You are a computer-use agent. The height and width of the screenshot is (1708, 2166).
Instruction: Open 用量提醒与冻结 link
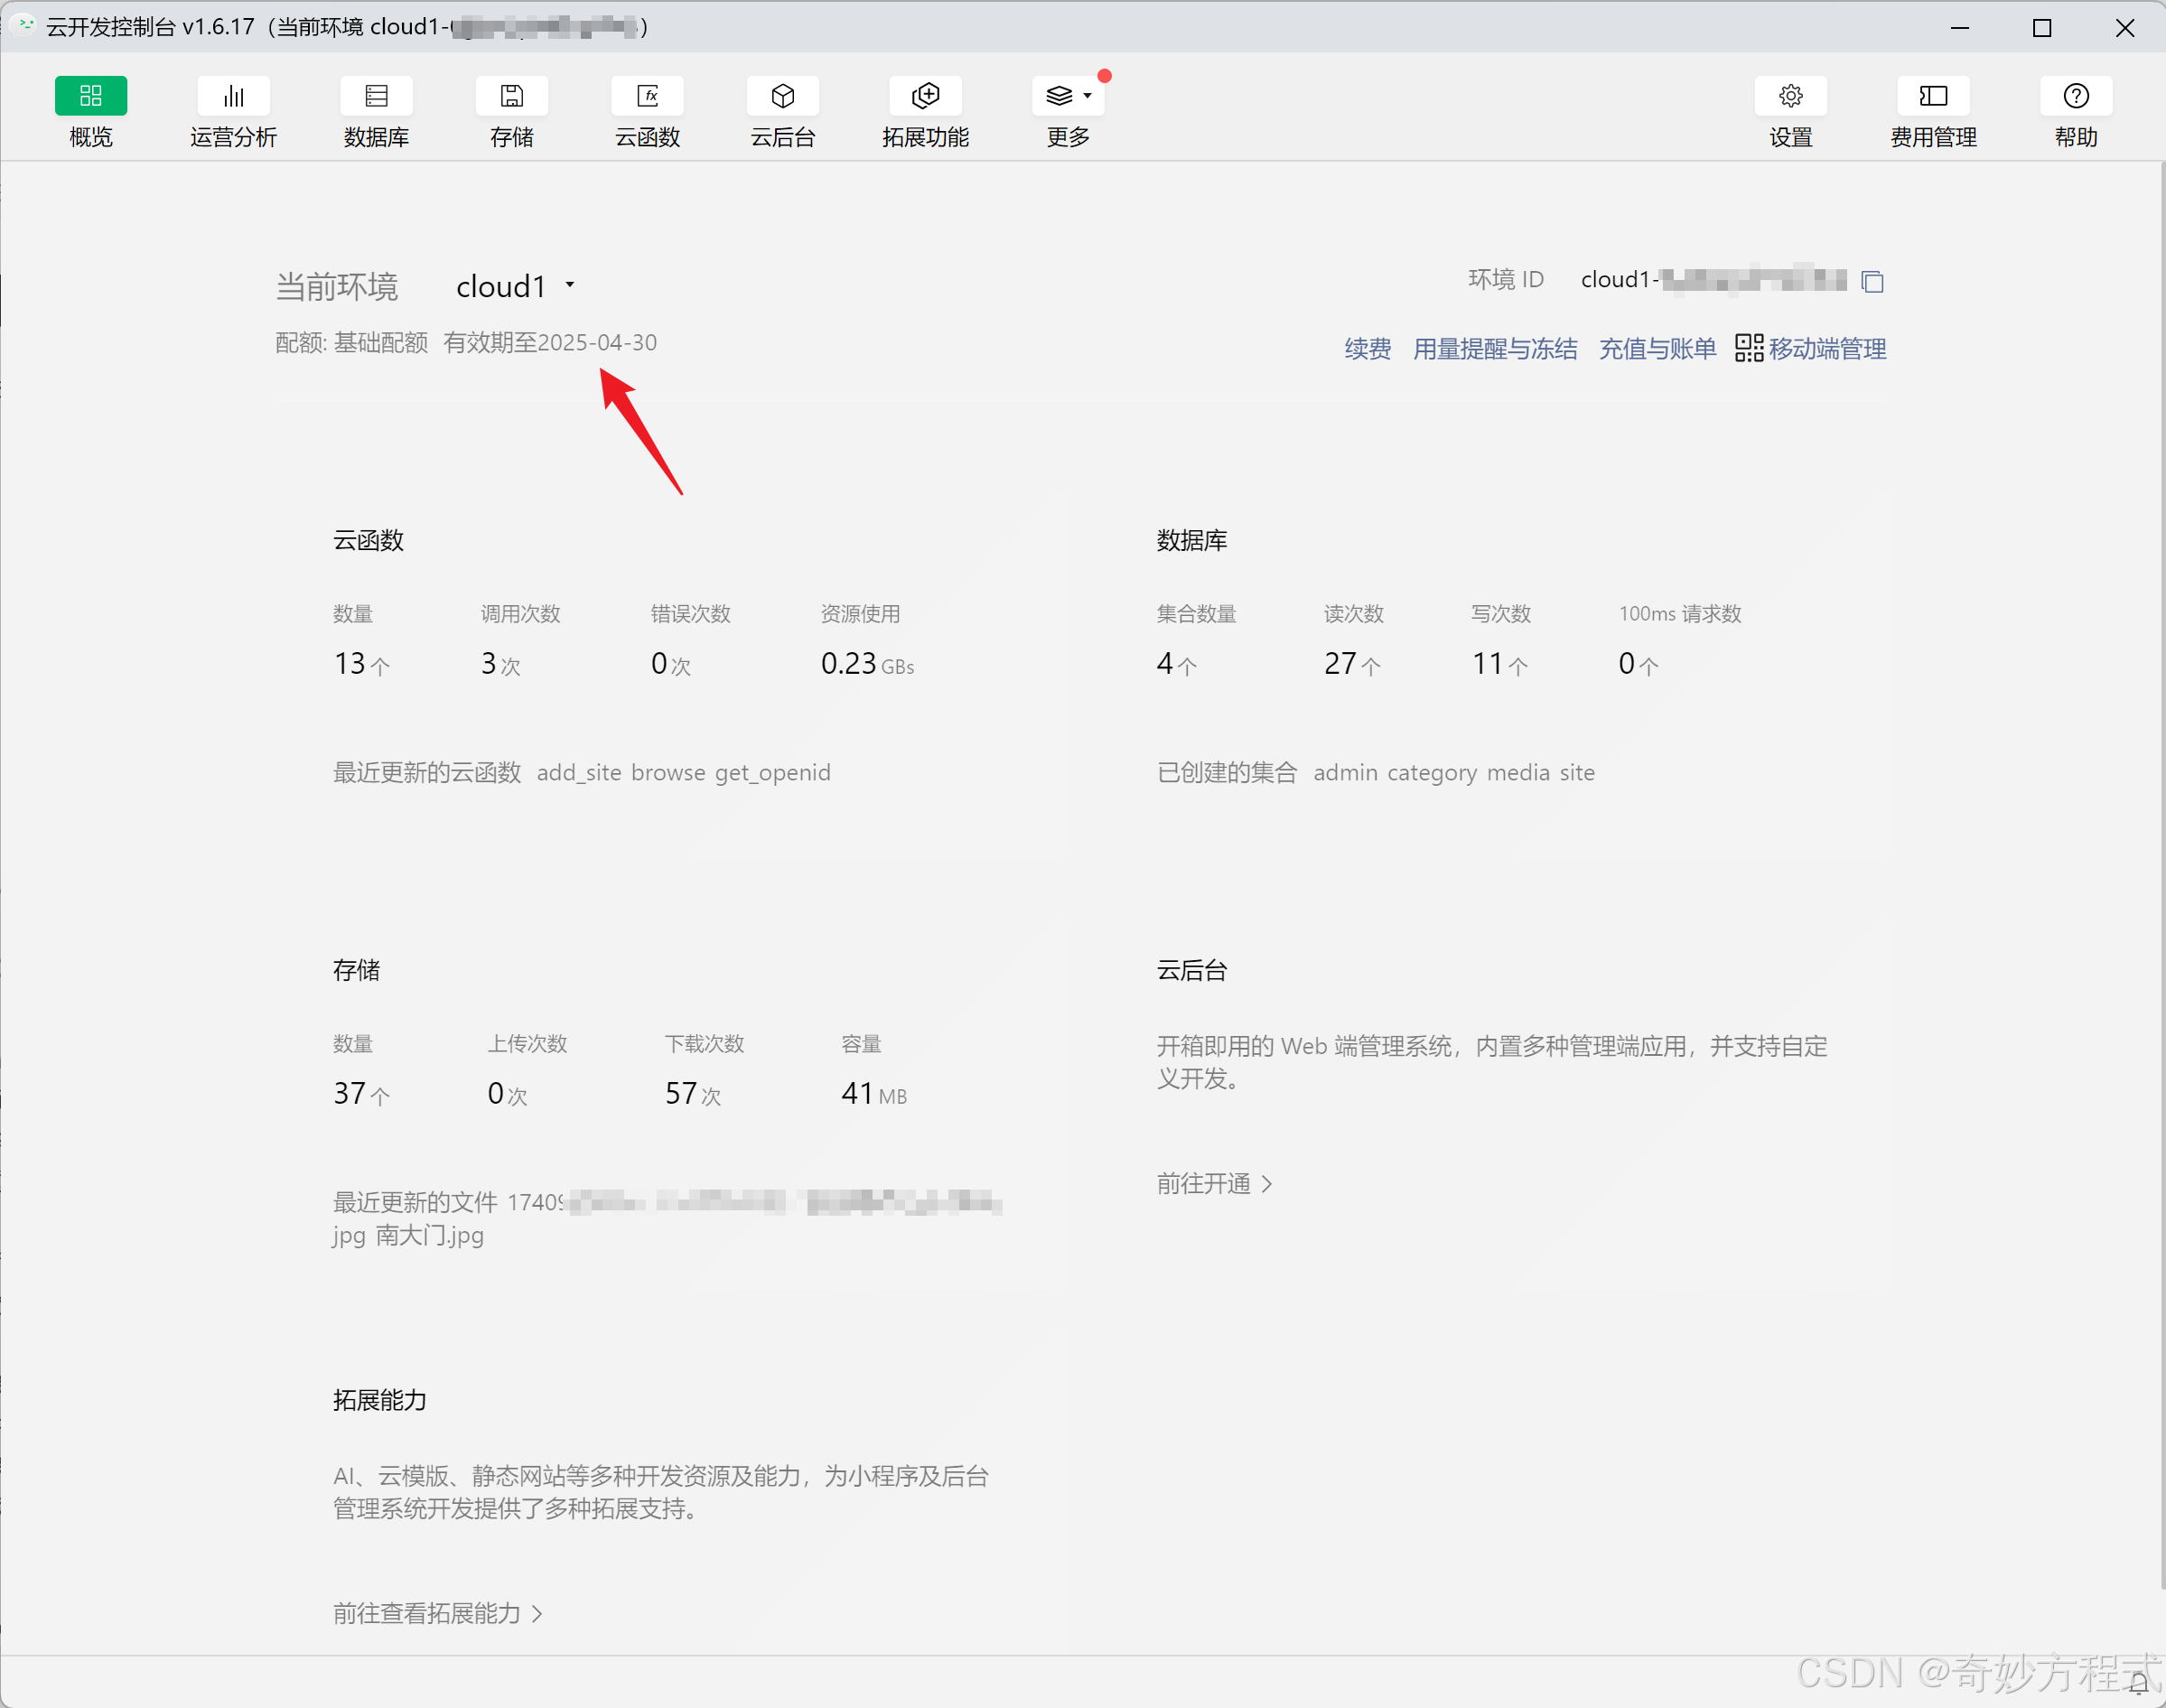point(1494,349)
